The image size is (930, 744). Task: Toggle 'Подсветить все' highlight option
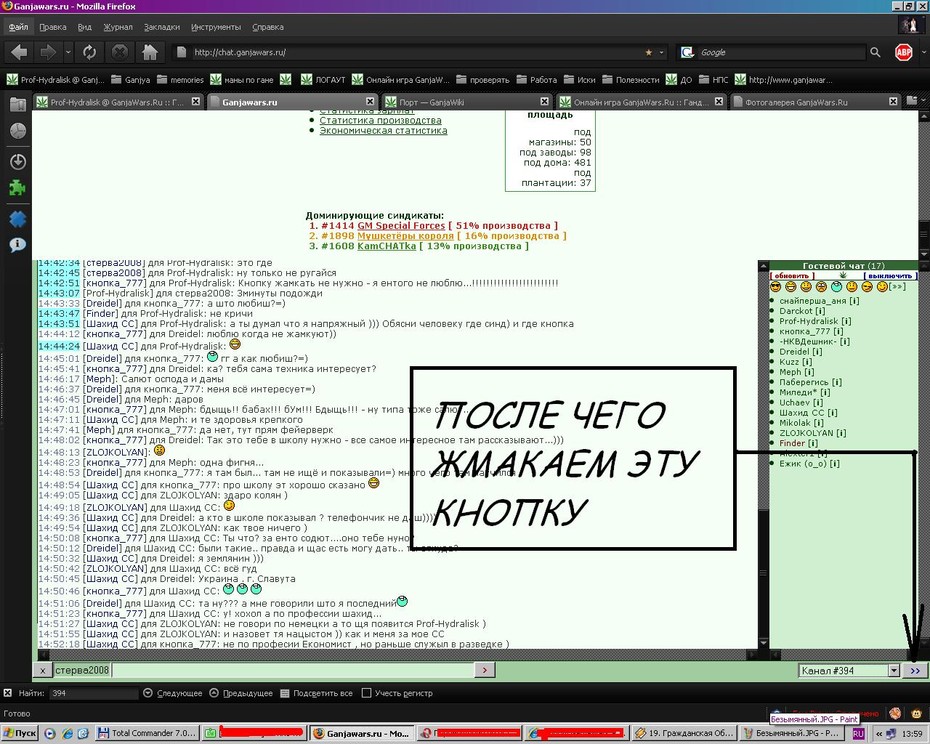pos(316,693)
